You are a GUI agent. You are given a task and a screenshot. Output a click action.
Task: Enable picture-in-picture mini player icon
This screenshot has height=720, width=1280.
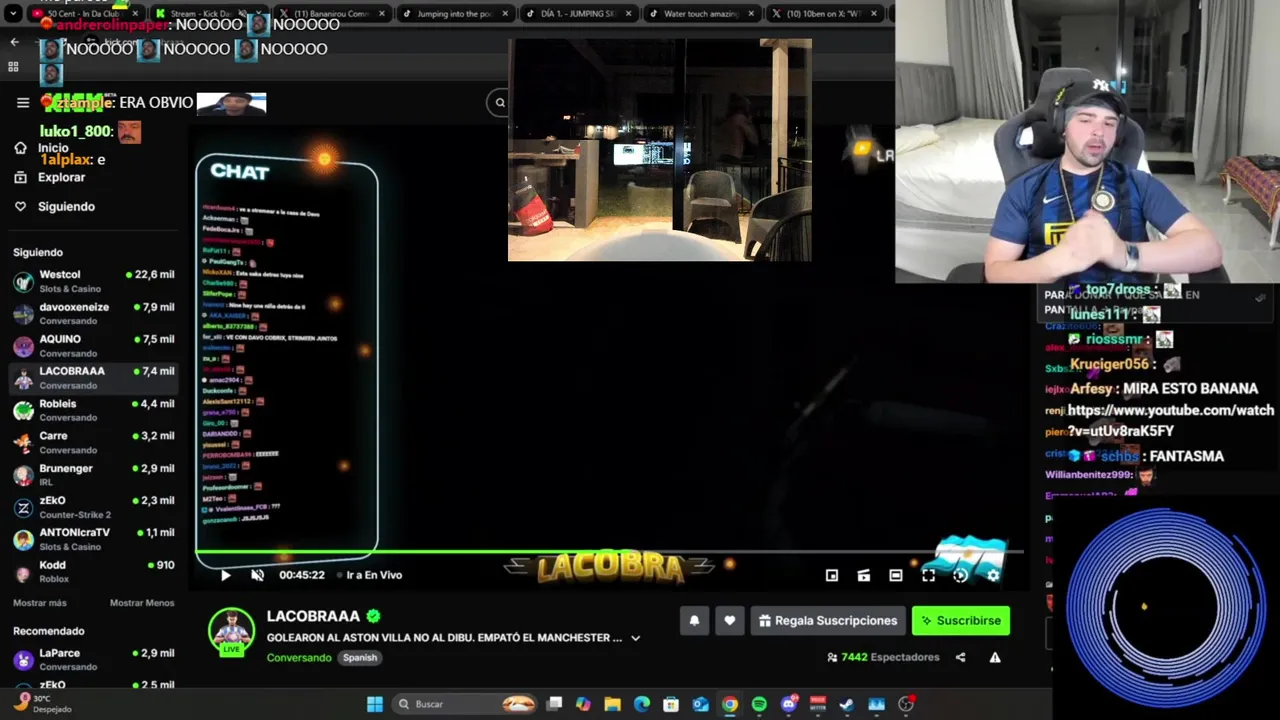(x=832, y=575)
